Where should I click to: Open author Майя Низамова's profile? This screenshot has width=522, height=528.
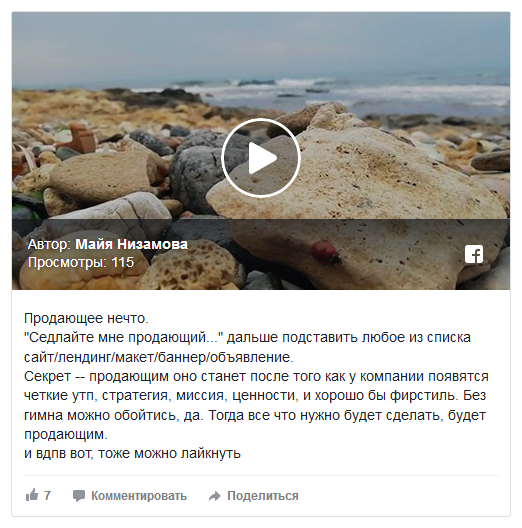pyautogui.click(x=131, y=244)
